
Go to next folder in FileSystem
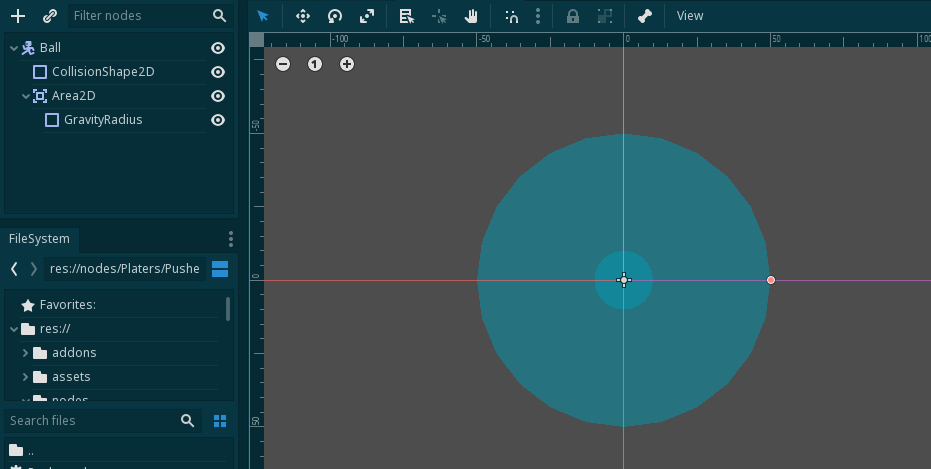tap(33, 269)
